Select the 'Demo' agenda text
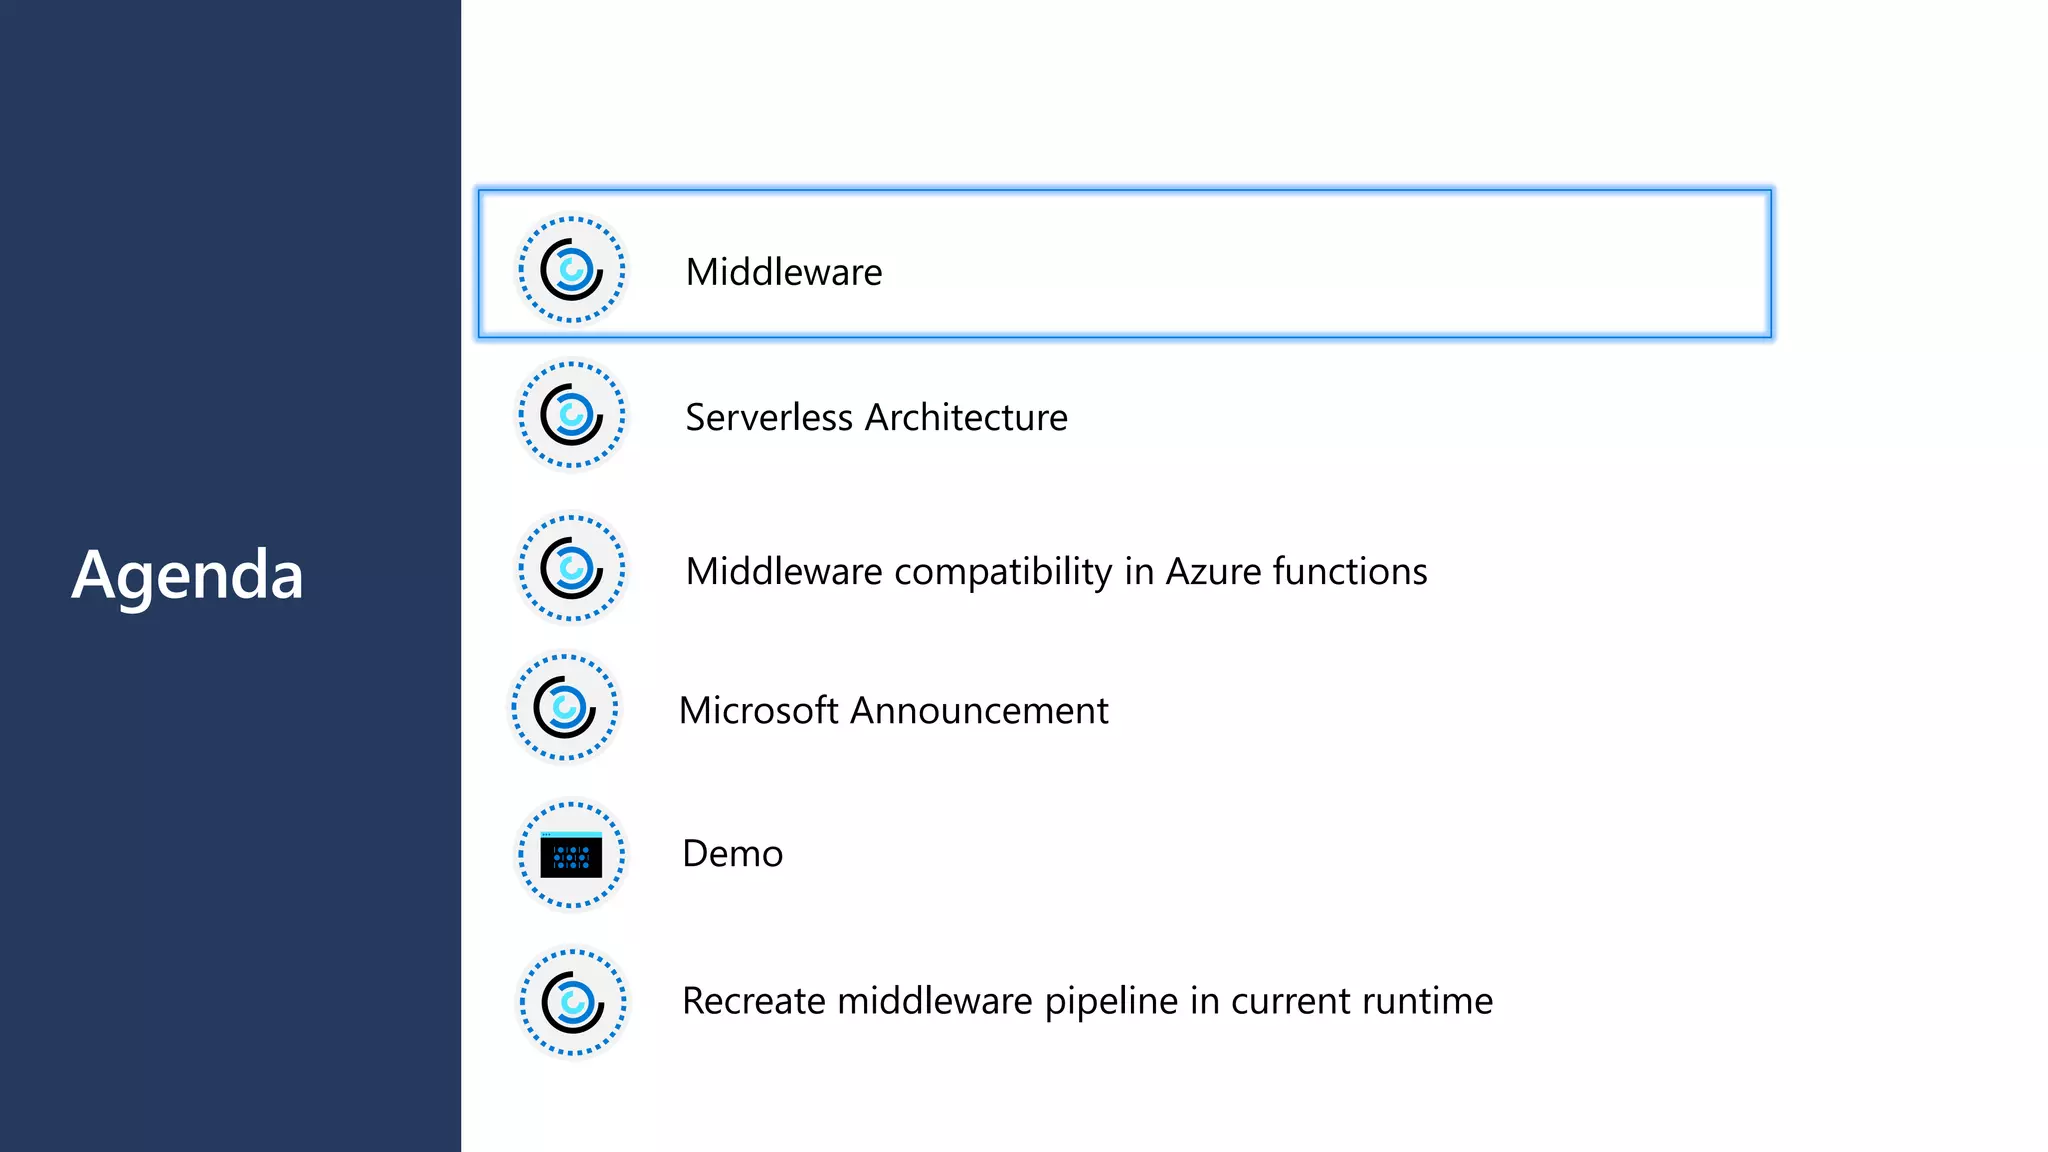This screenshot has width=2048, height=1152. pos(732,854)
